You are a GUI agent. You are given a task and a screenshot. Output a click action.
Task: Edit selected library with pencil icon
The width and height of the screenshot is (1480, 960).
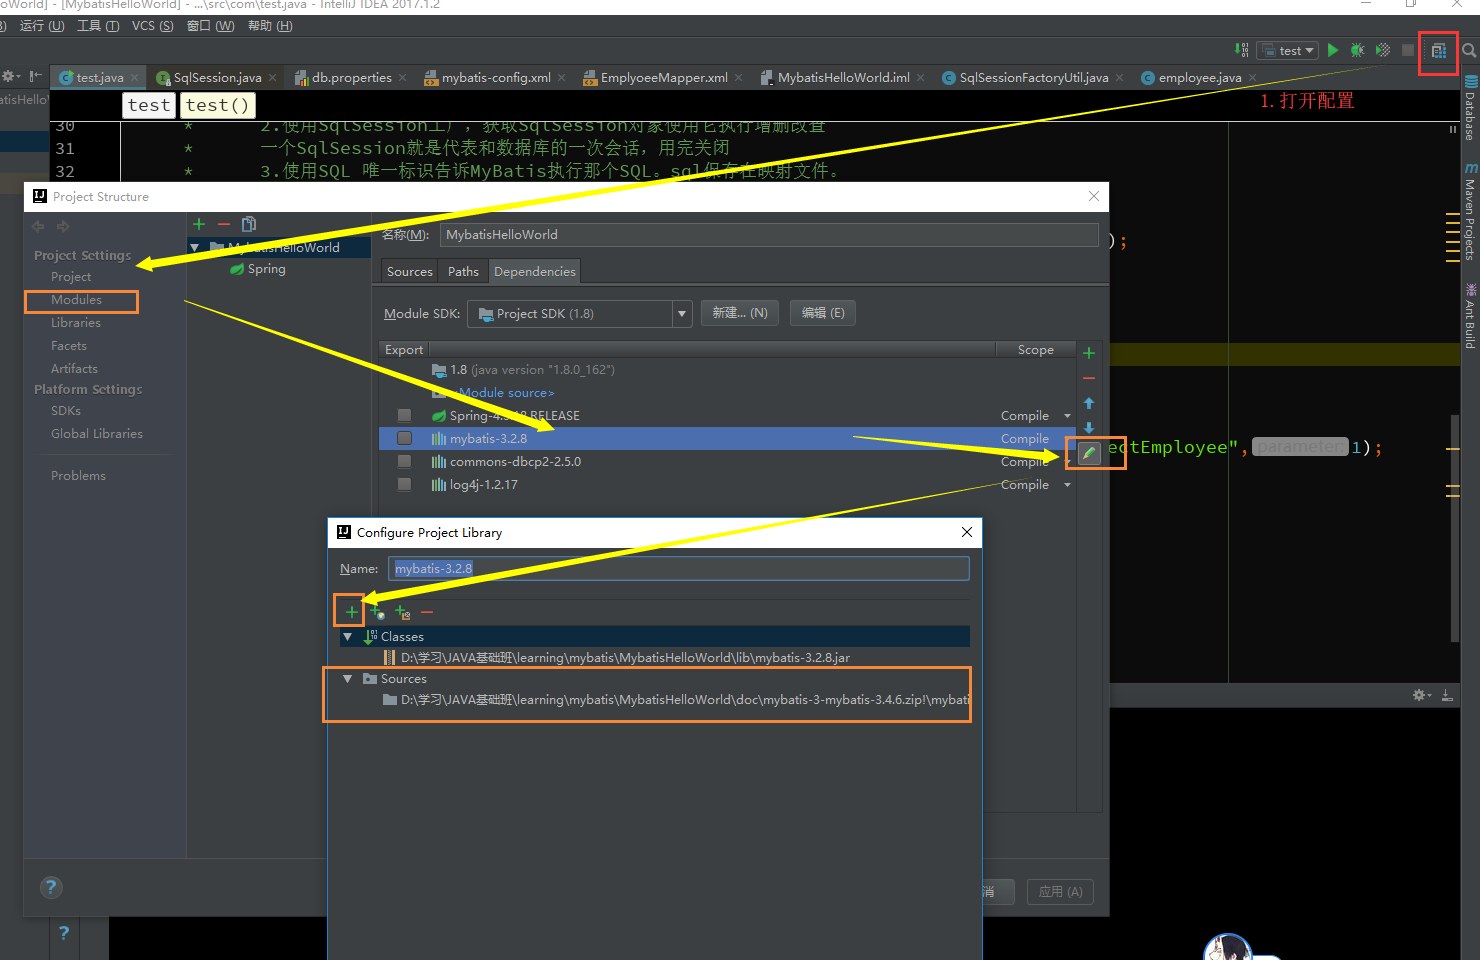point(1089,453)
